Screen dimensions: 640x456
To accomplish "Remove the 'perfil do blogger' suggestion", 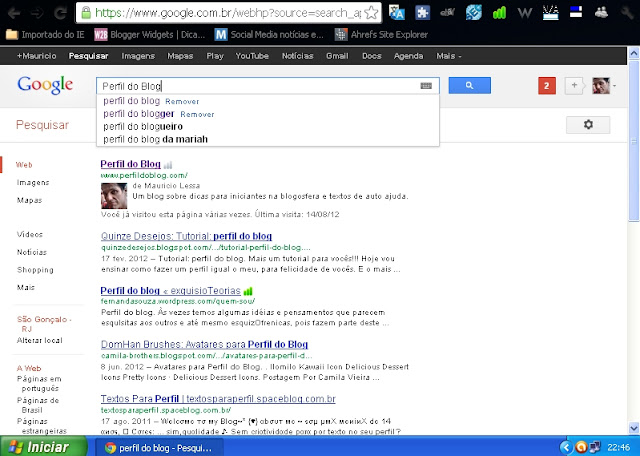I will pos(197,115).
